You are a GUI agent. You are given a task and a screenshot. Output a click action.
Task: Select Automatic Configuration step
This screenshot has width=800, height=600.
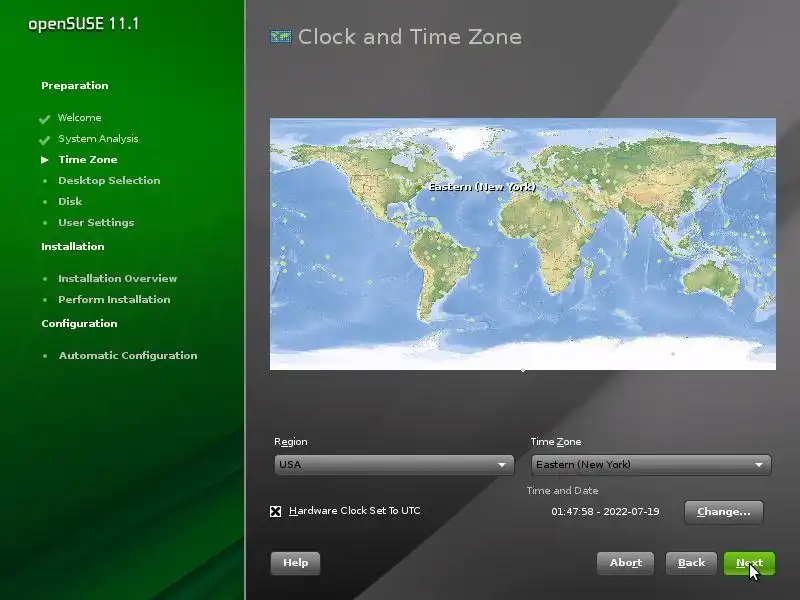tap(128, 356)
